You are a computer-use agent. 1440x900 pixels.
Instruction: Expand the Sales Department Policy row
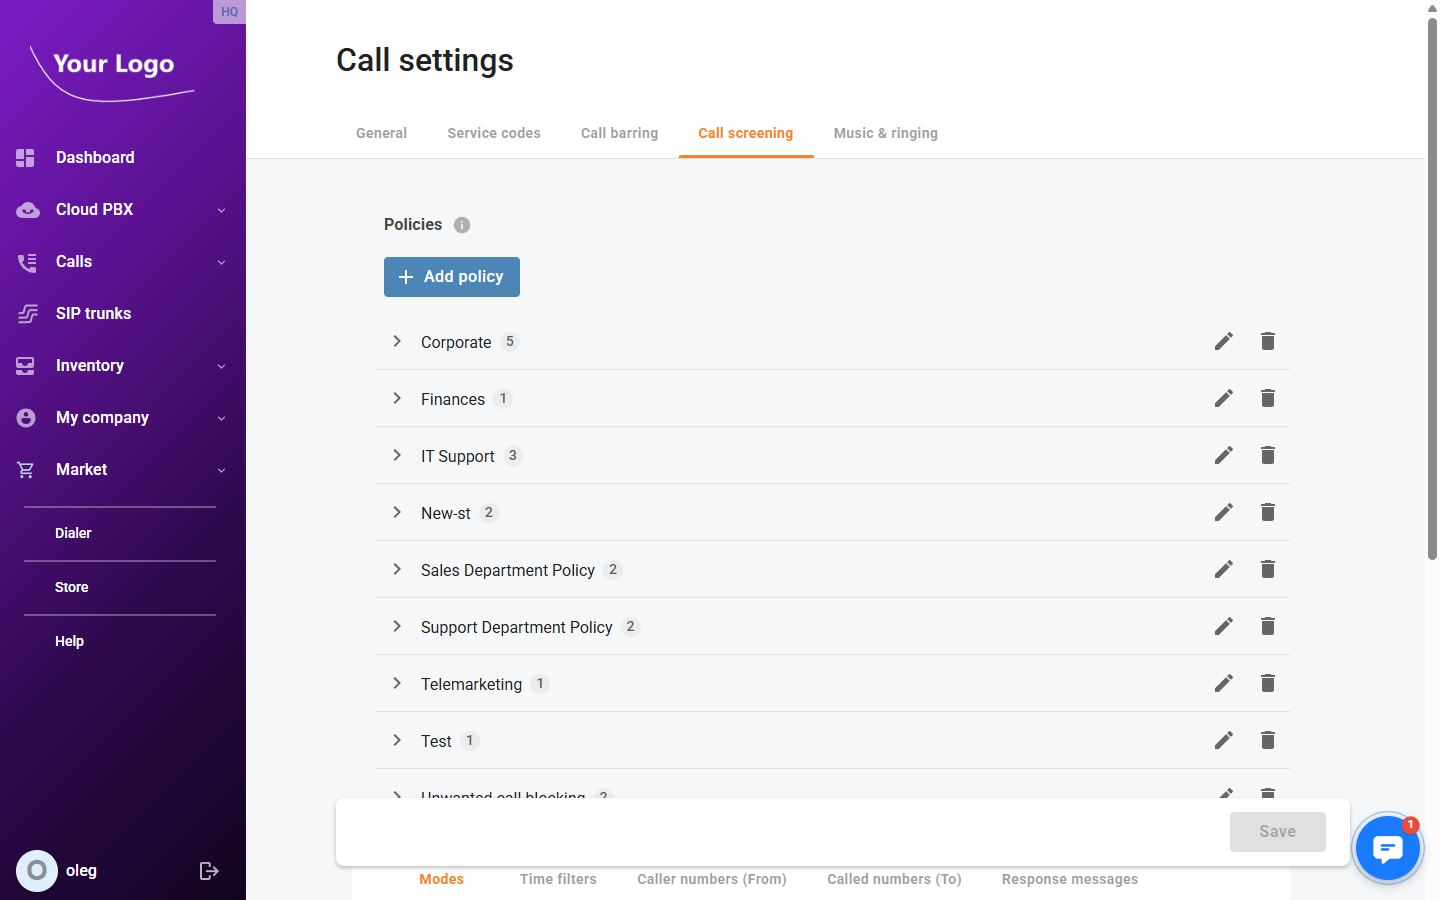click(396, 569)
